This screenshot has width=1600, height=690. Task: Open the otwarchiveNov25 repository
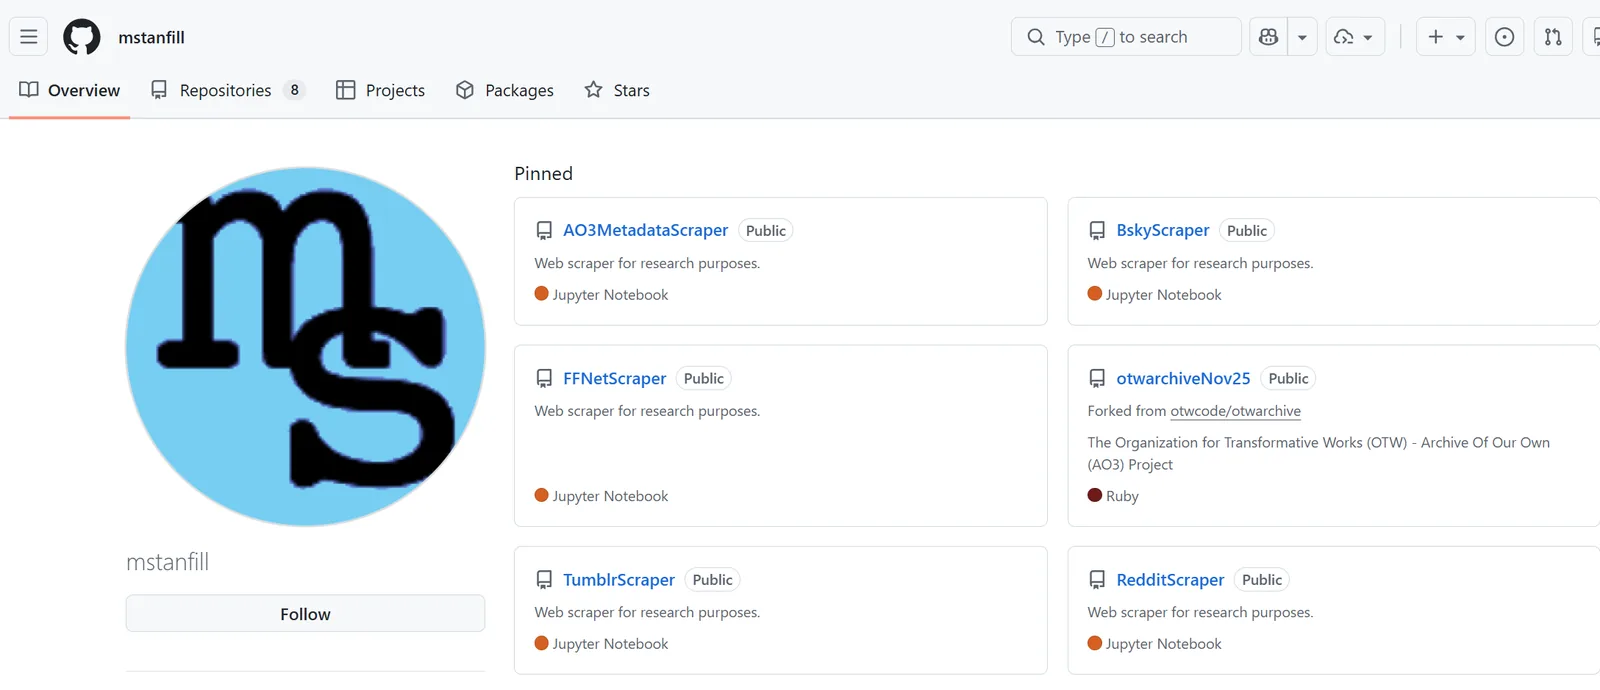coord(1183,378)
